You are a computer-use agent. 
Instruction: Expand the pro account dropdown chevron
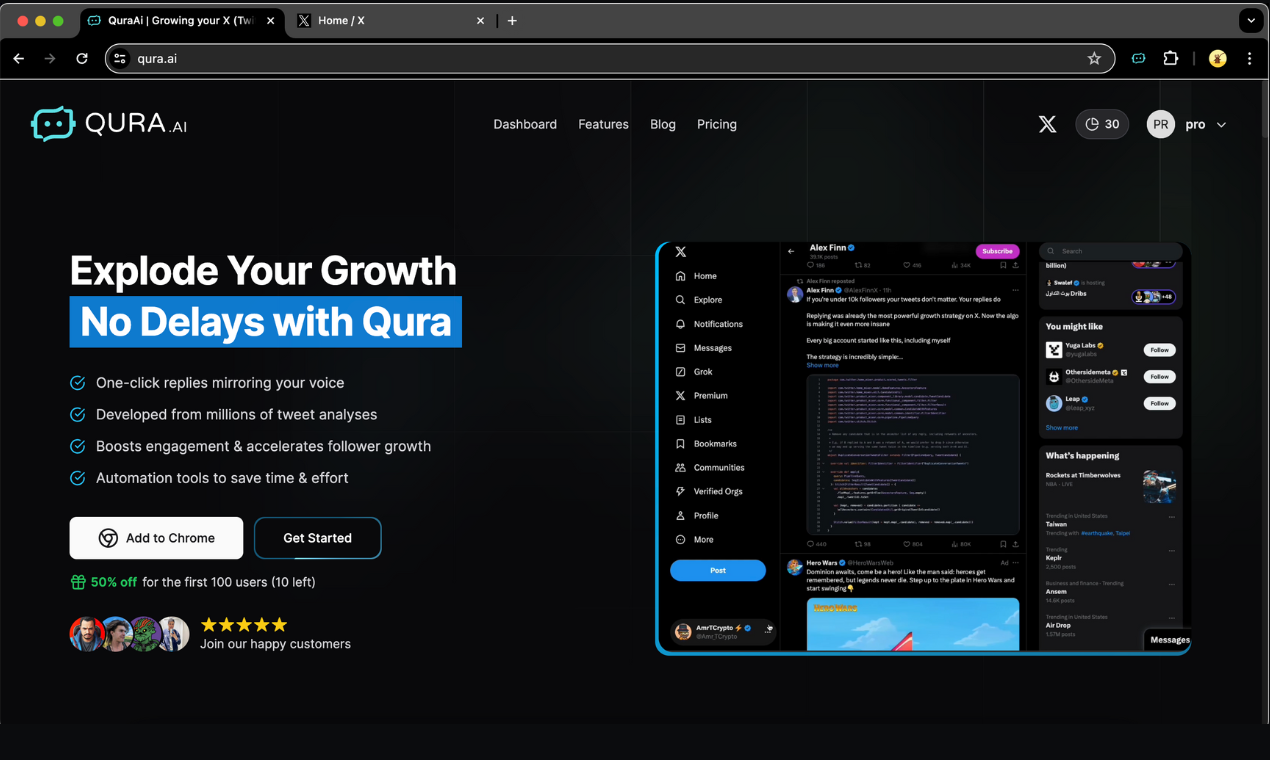click(1221, 125)
